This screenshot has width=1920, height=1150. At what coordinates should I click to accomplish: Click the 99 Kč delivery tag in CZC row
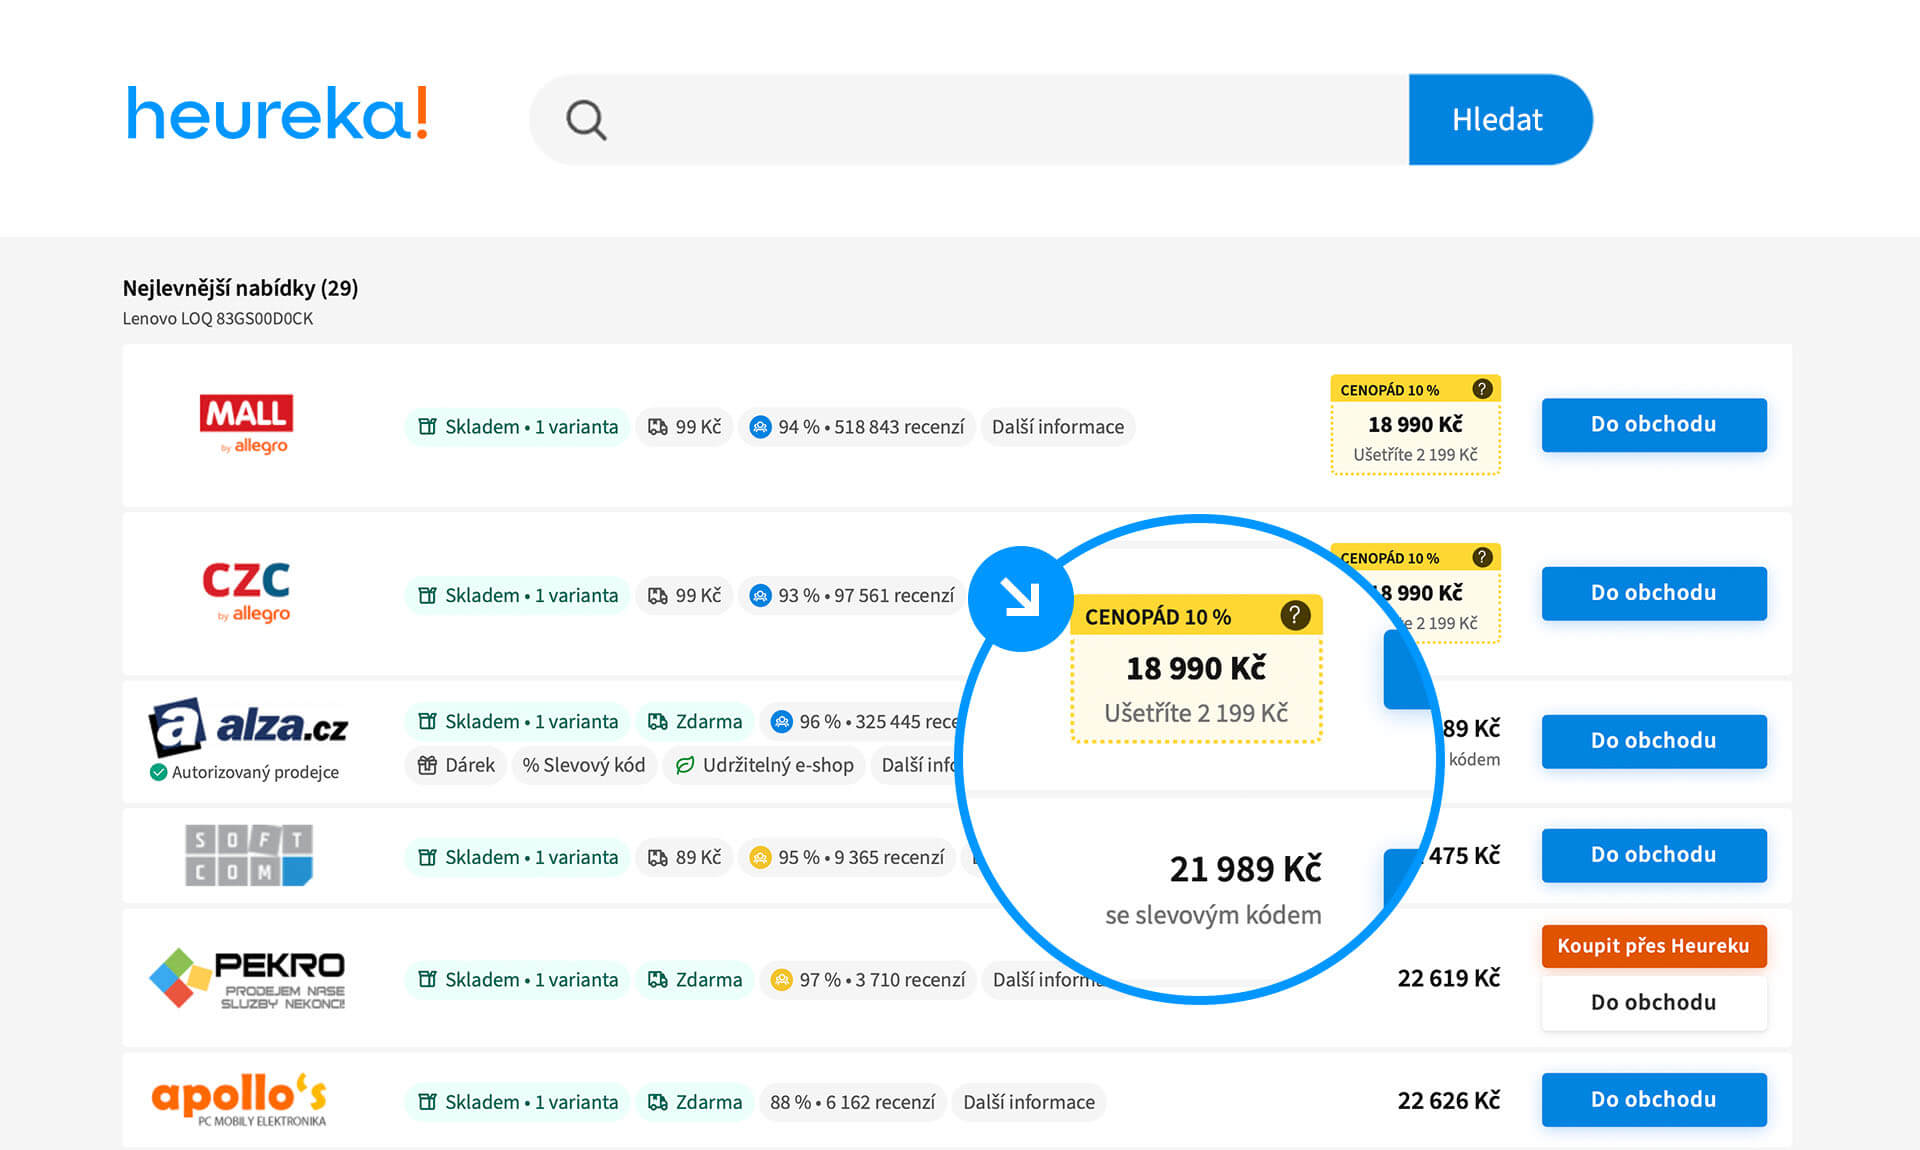tap(685, 595)
